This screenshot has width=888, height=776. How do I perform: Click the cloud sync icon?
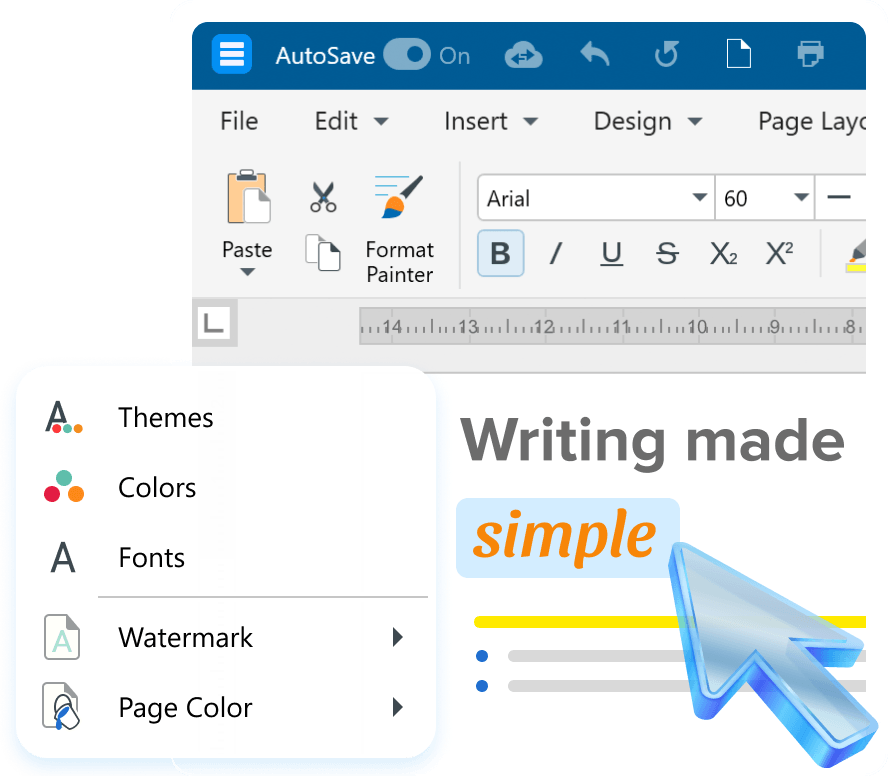coord(524,55)
